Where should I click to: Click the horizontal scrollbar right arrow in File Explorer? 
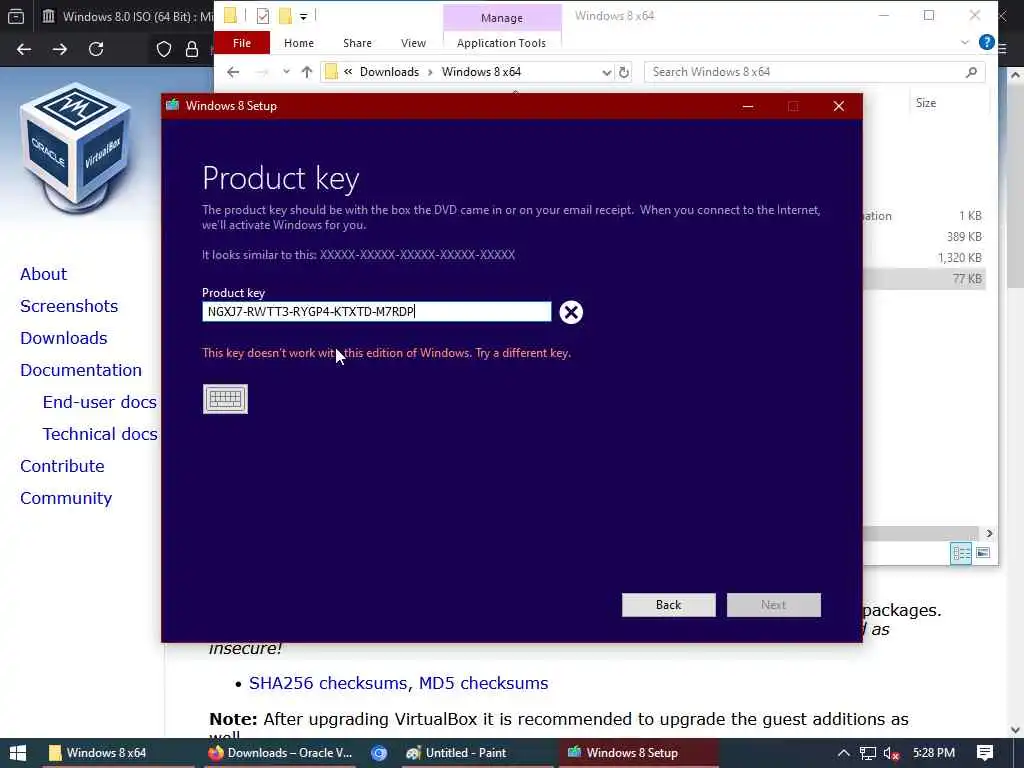[989, 534]
